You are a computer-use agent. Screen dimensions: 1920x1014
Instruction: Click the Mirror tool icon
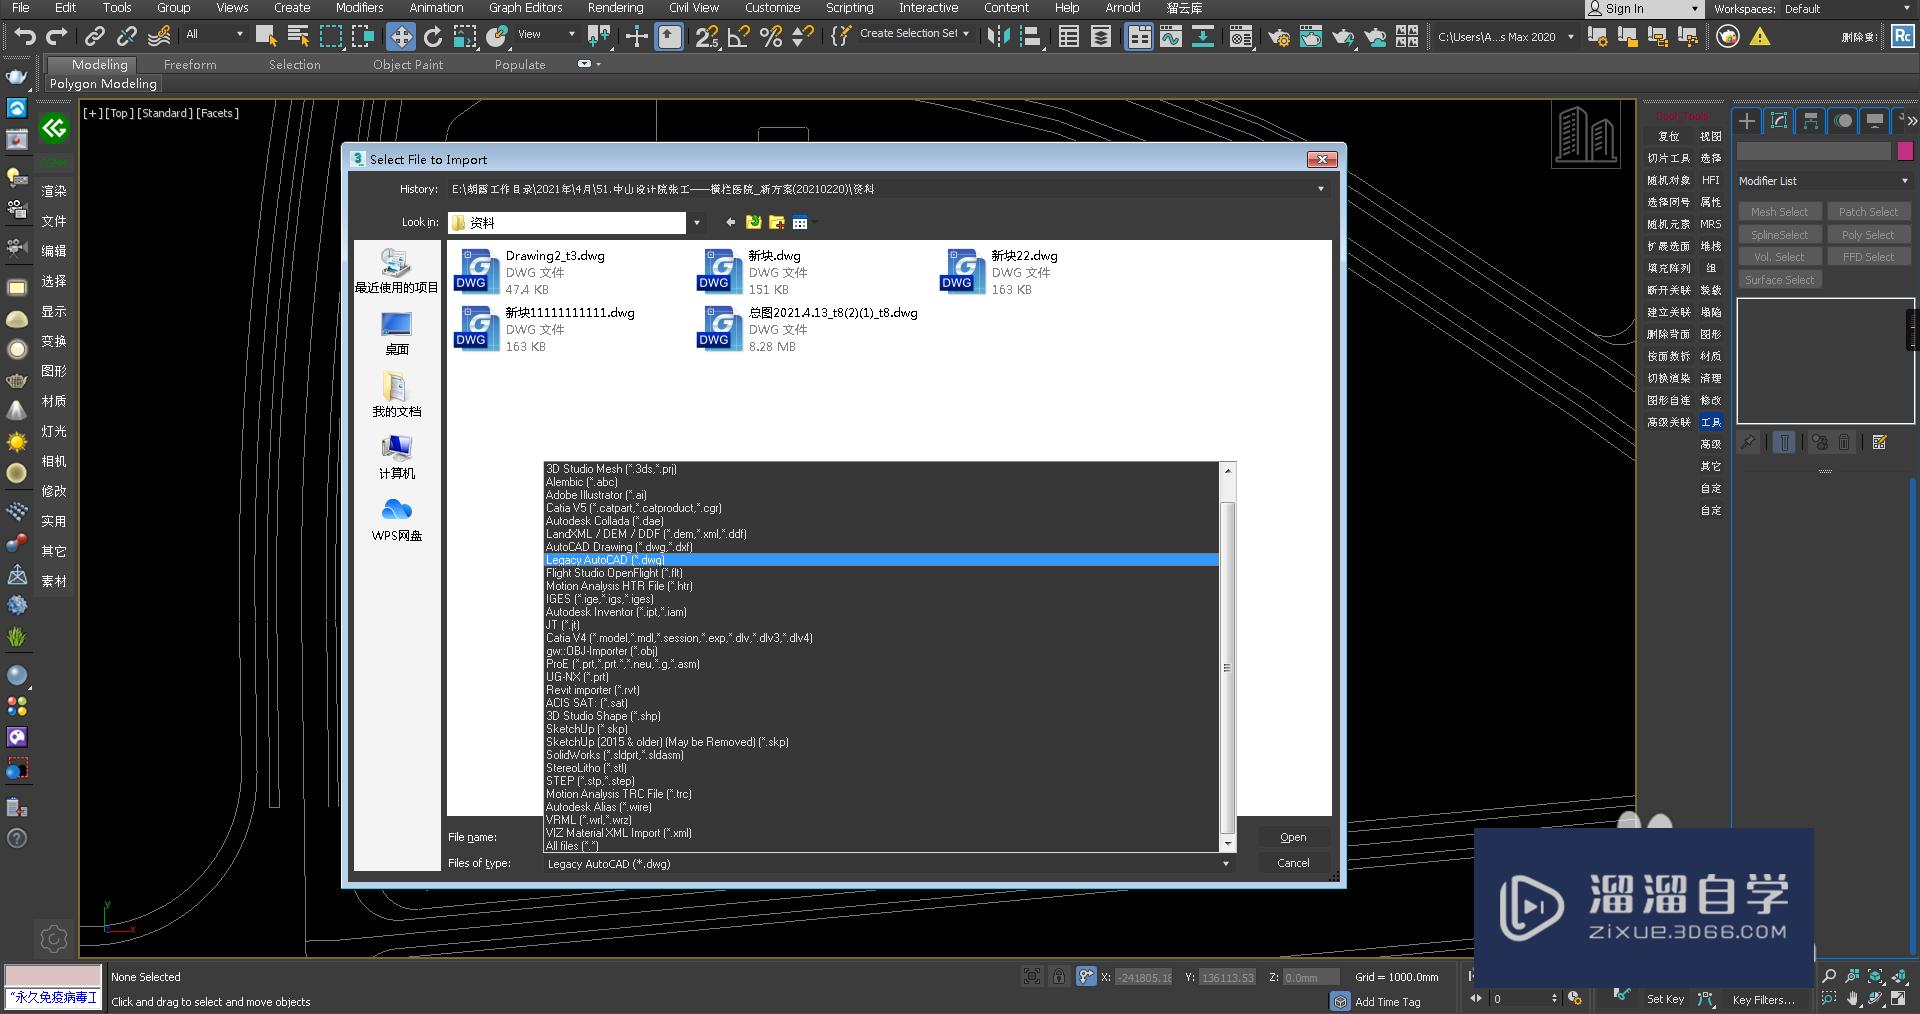tap(998, 37)
